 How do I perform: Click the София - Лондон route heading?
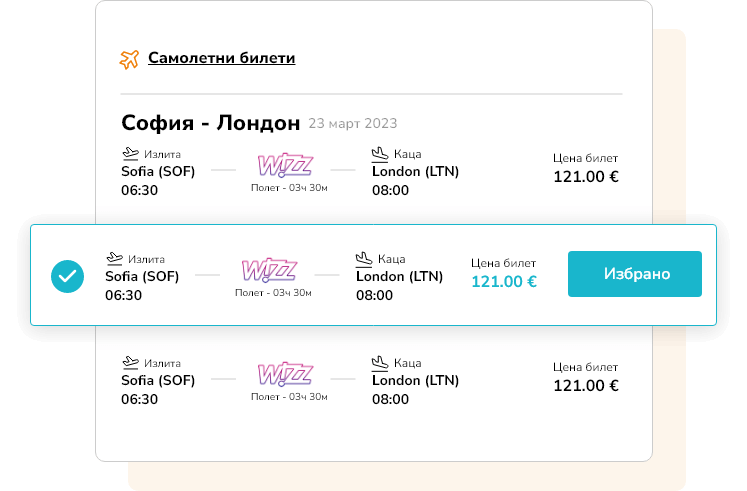tap(211, 123)
